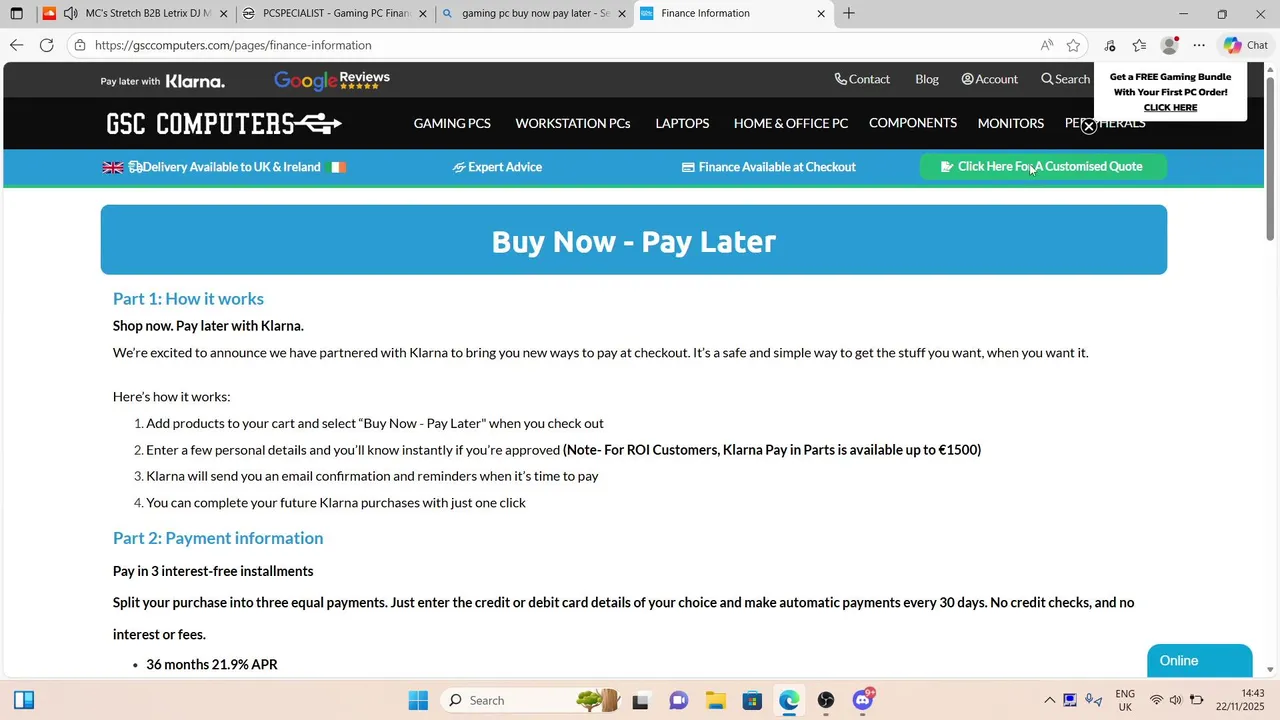Switch the ENG UK input language
This screenshot has height=720, width=1280.
(x=1125, y=700)
